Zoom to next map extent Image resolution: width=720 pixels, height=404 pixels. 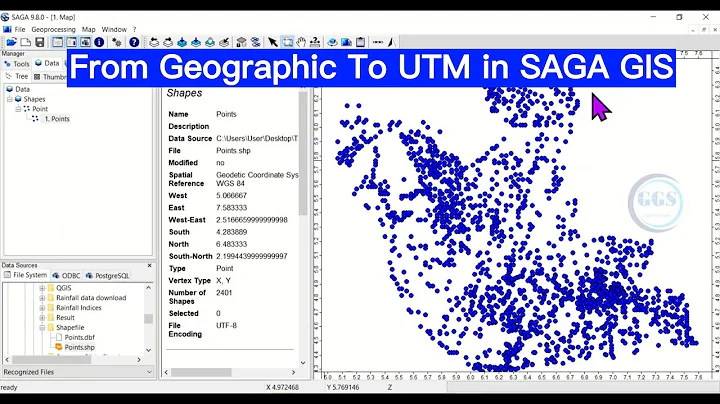[168, 42]
